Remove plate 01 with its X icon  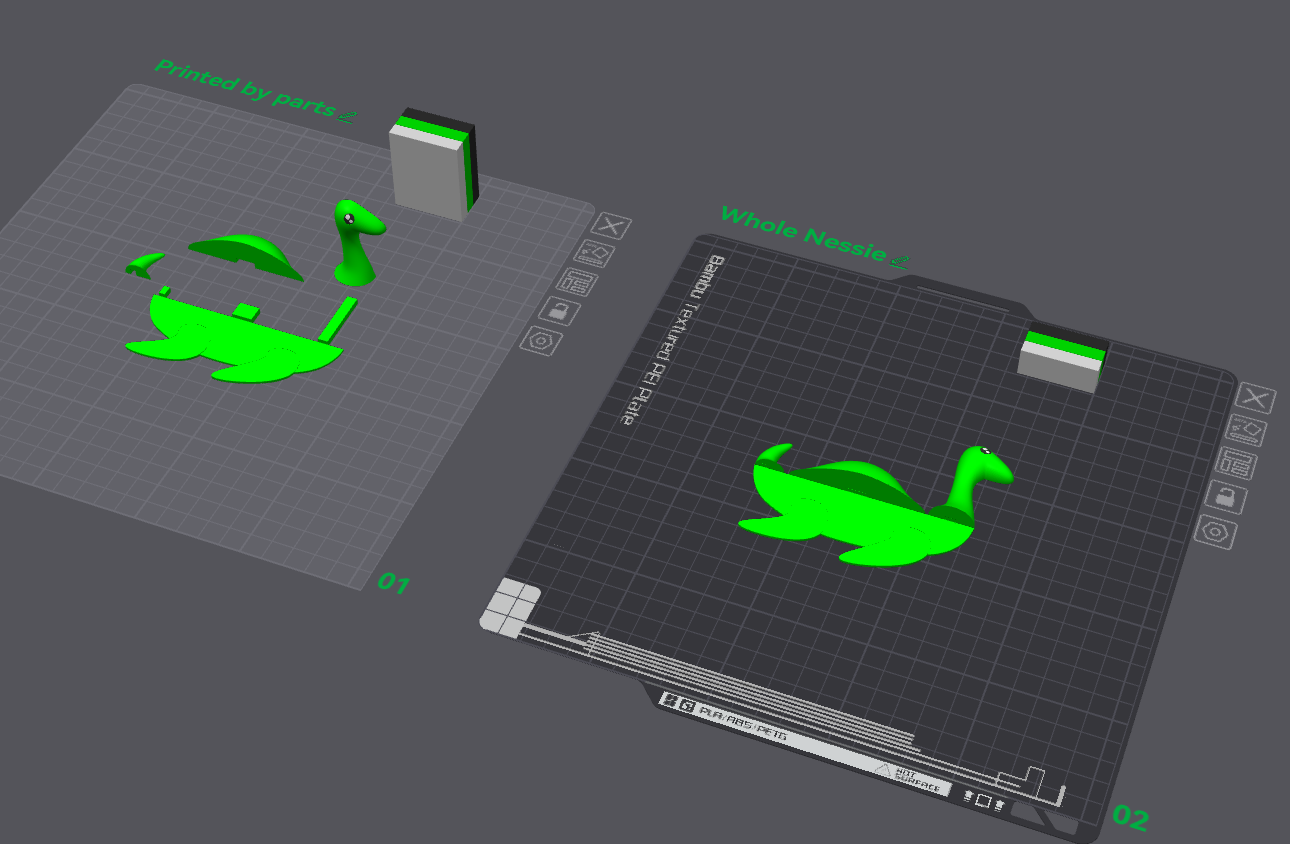(x=611, y=226)
